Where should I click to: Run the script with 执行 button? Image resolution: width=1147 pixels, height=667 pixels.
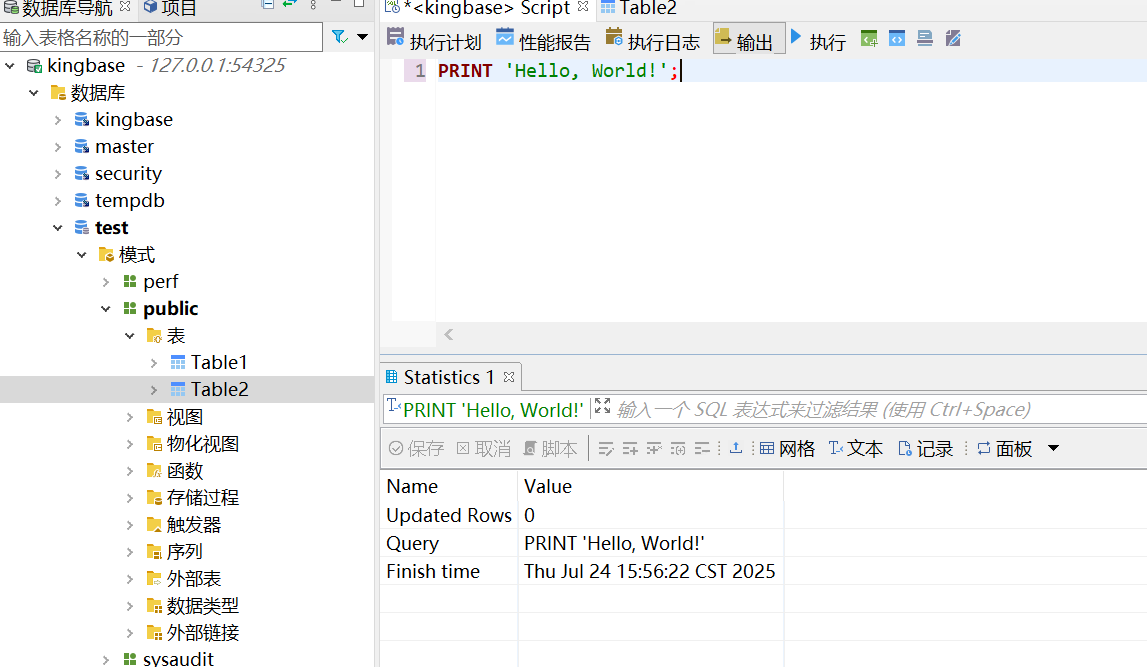tap(818, 40)
